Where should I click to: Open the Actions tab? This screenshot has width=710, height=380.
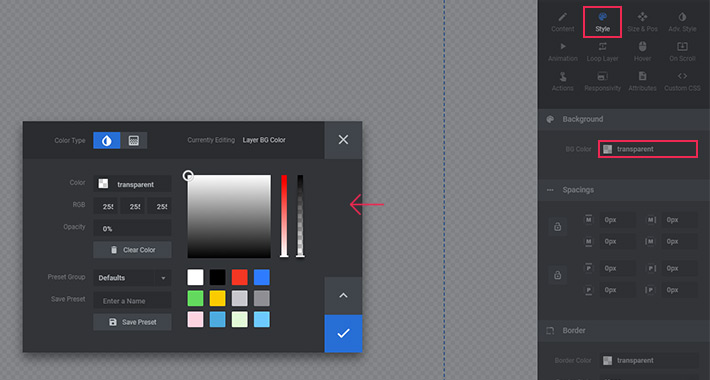pyautogui.click(x=562, y=82)
